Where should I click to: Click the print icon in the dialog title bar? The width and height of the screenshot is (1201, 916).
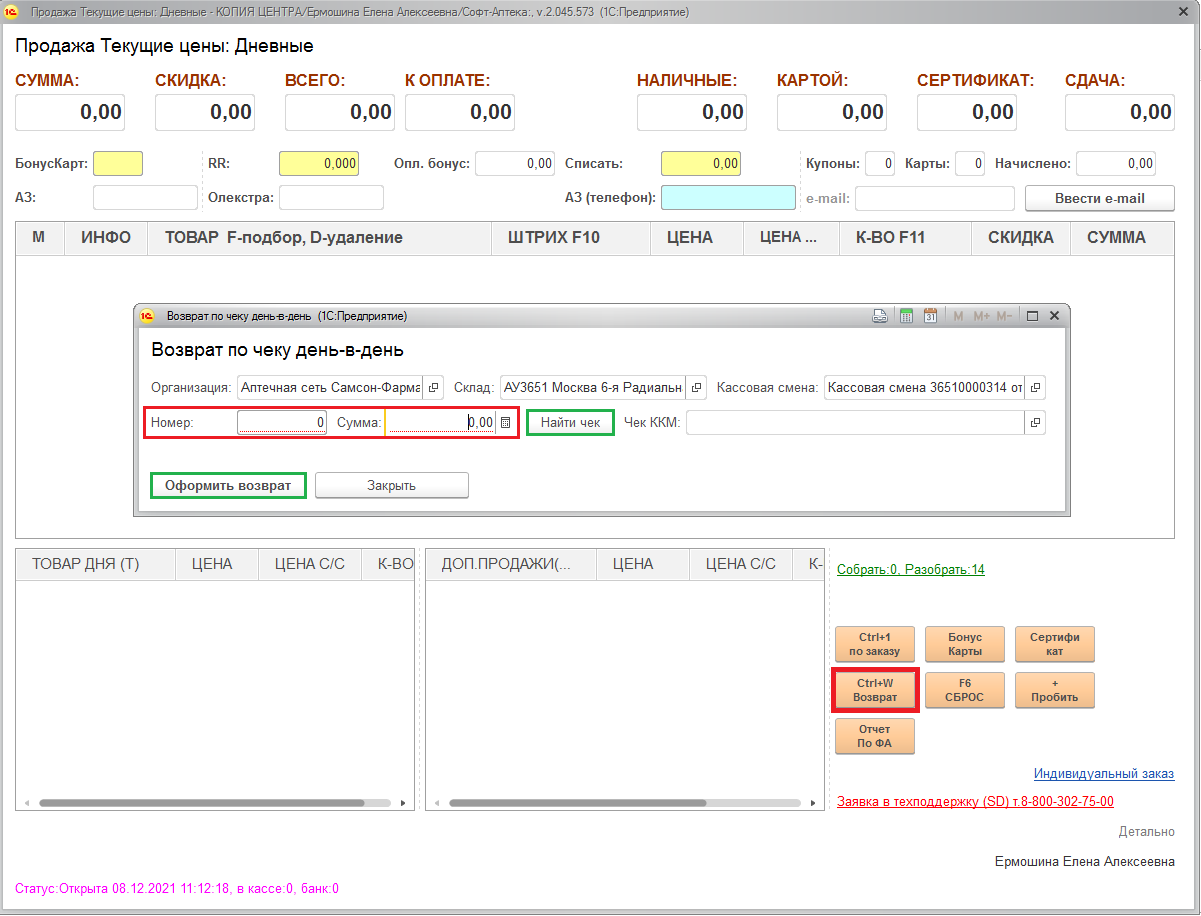tap(880, 316)
